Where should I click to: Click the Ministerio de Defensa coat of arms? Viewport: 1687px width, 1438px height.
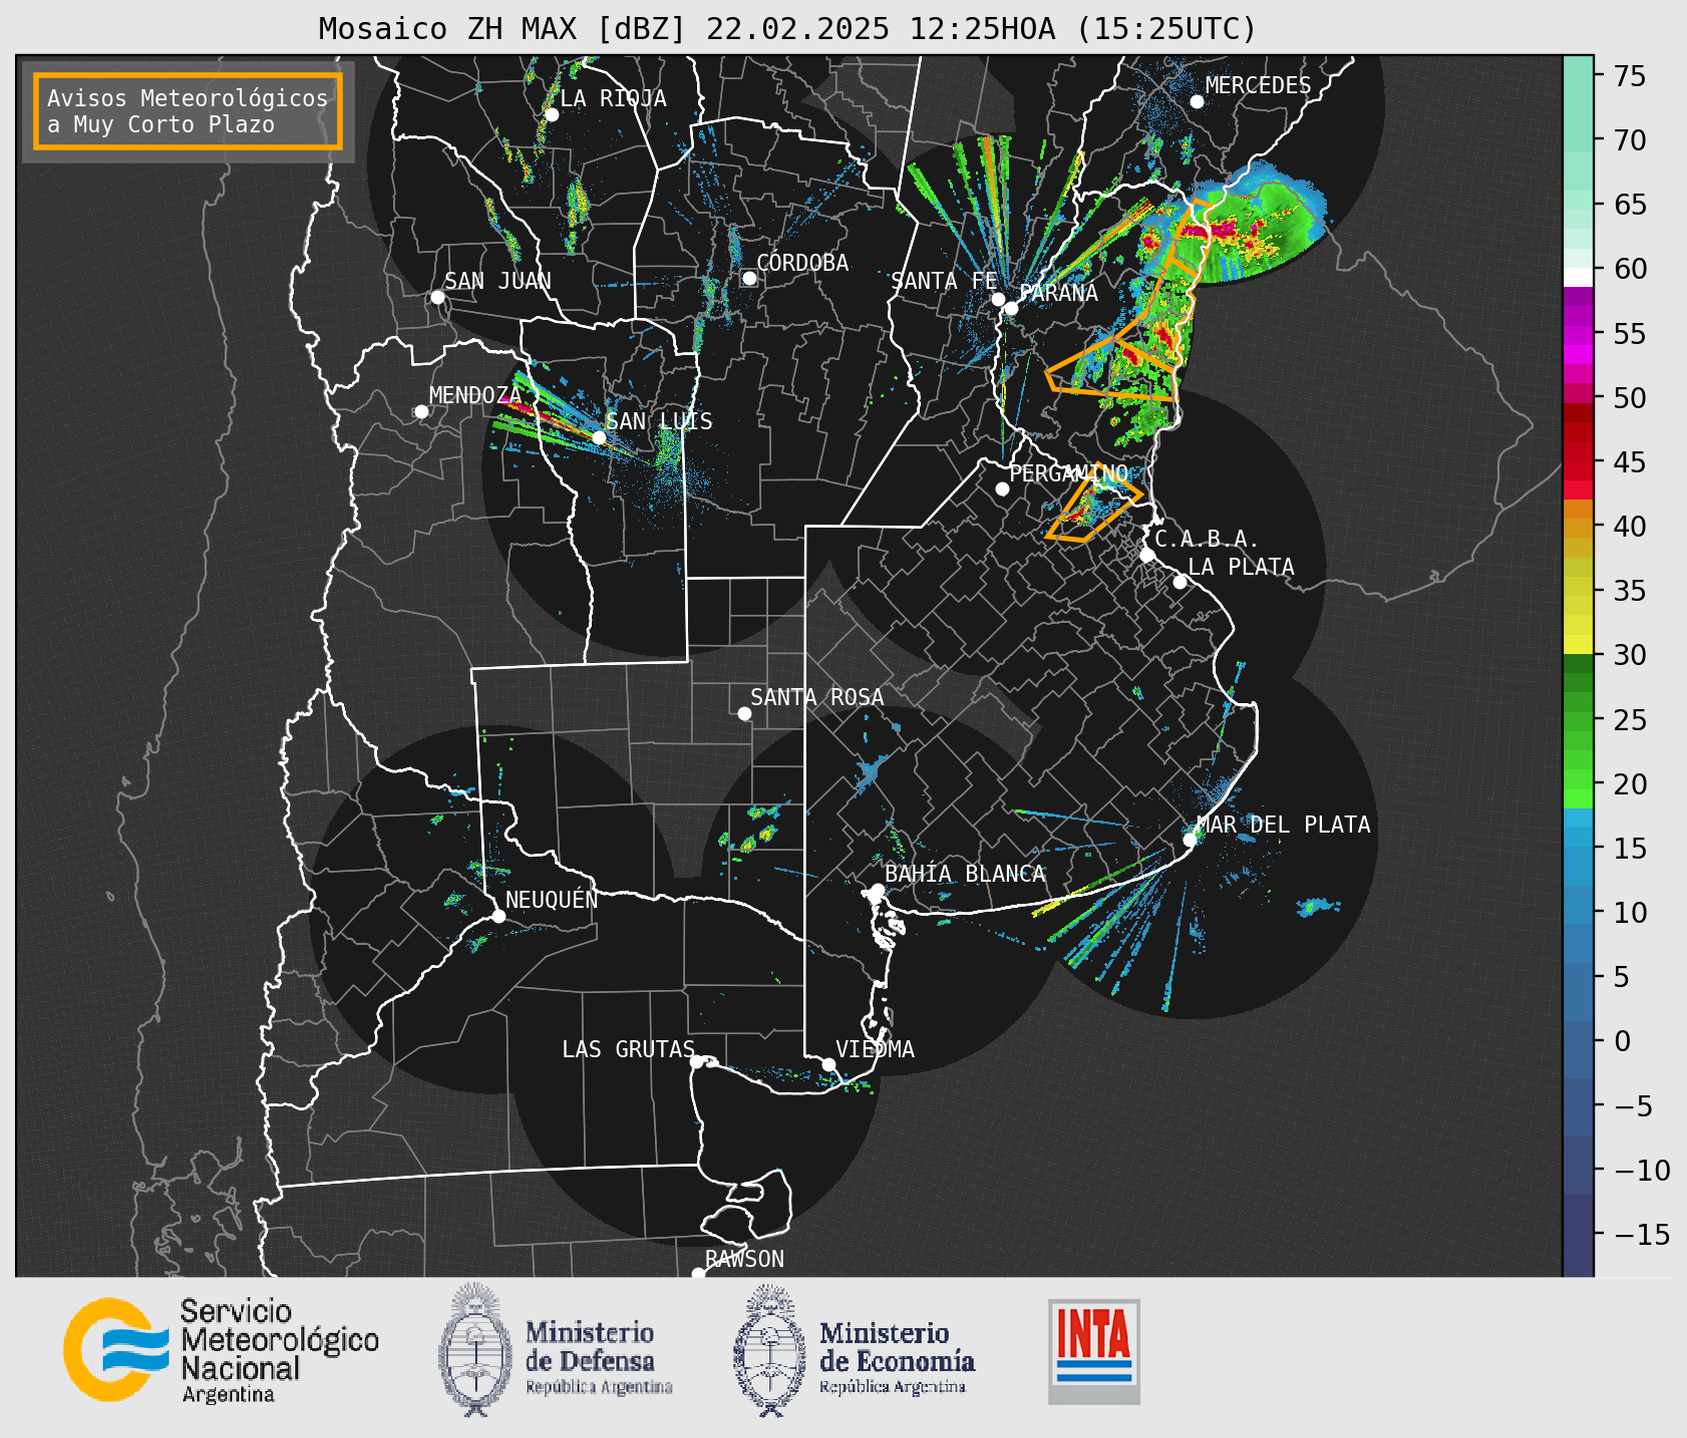[477, 1350]
